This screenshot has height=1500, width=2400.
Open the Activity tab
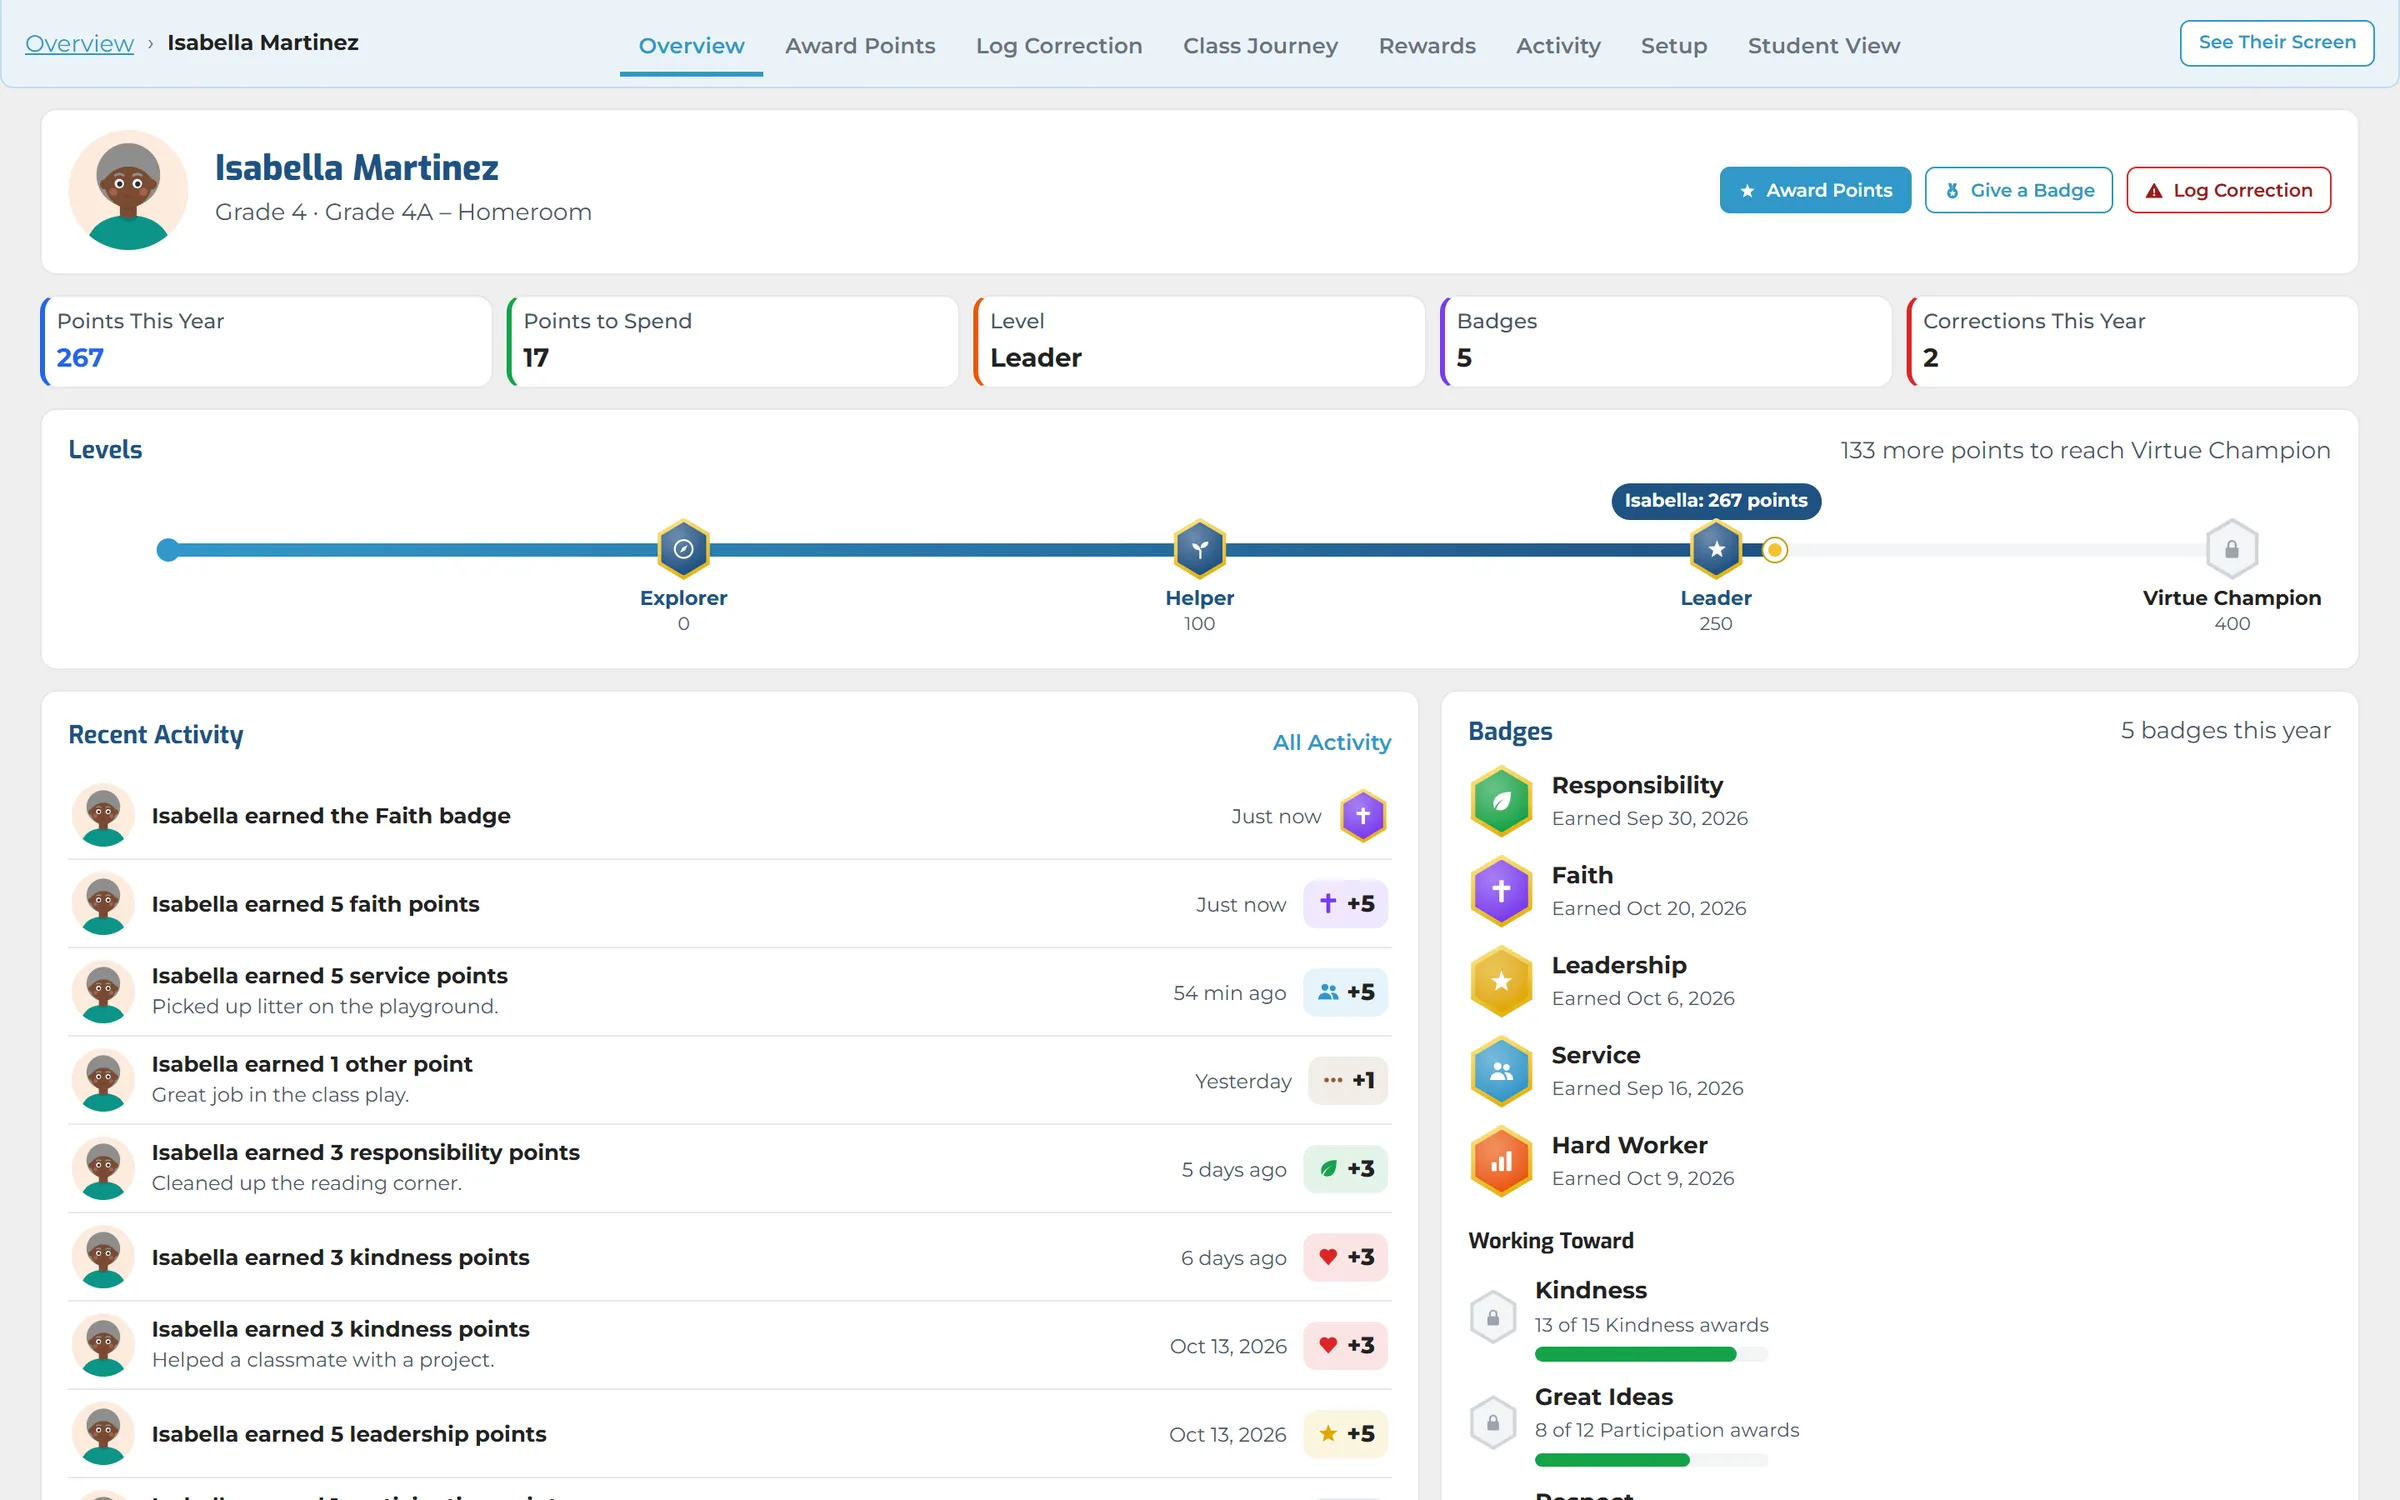click(1558, 46)
